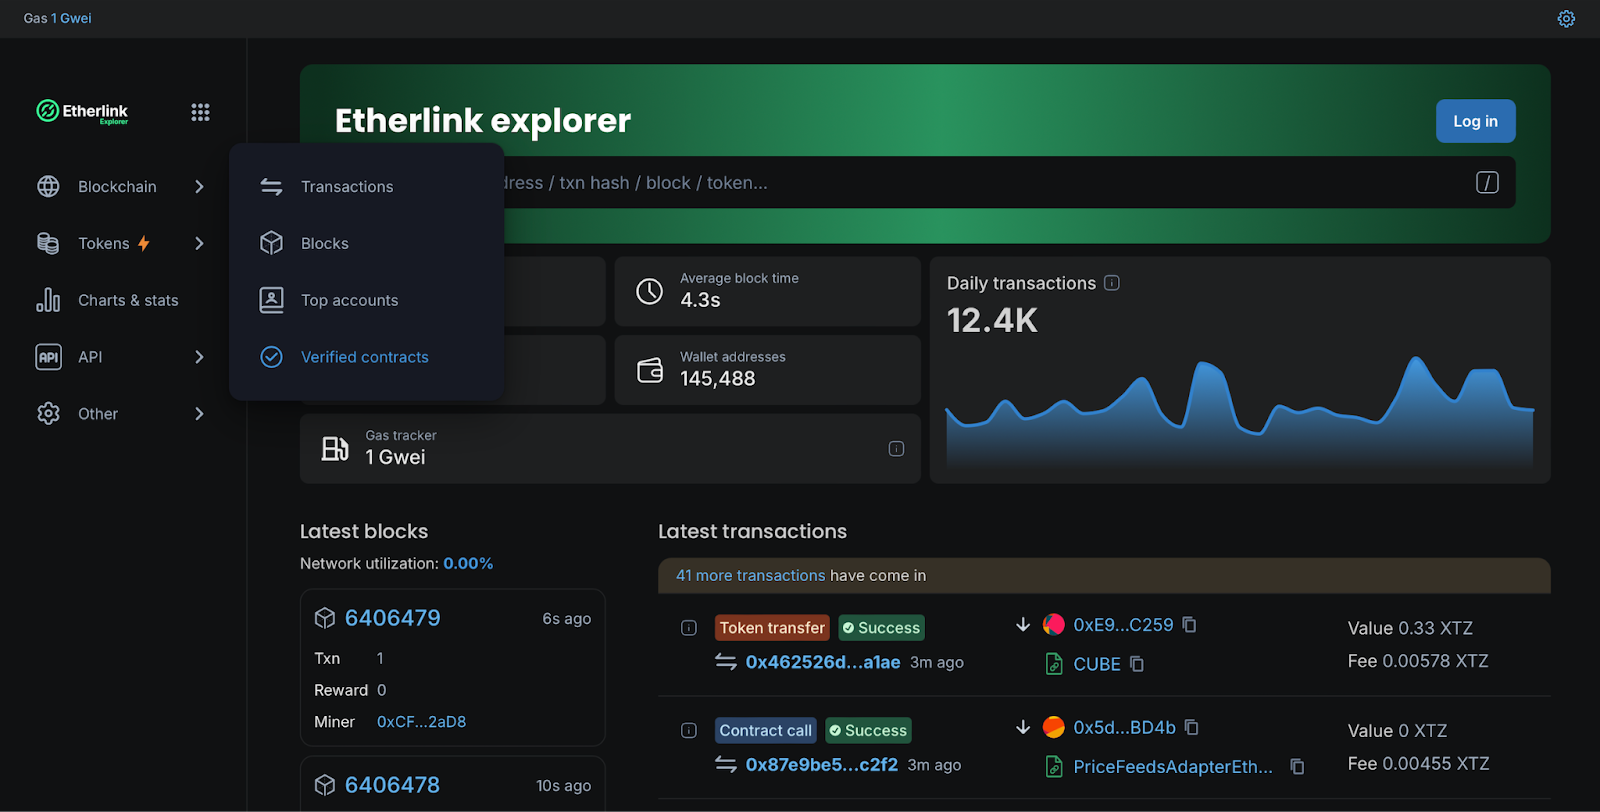Copy the PriceFeedsAdapterEth contract address
The image size is (1600, 812).
(x=1297, y=766)
